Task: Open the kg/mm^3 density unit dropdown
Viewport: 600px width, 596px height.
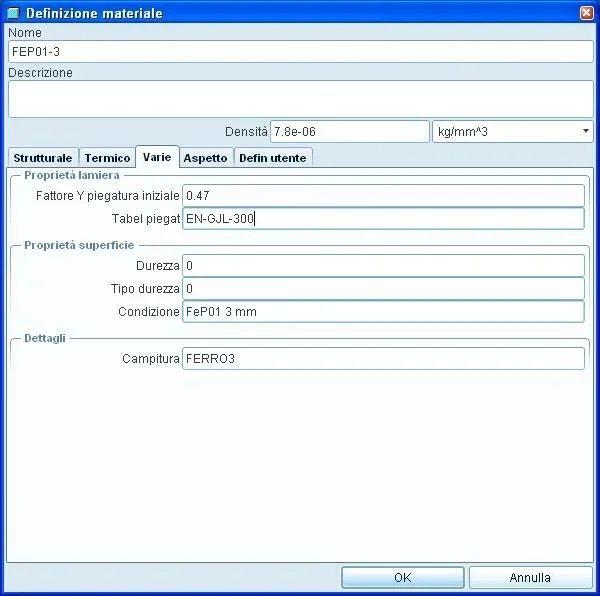Action: pyautogui.click(x=513, y=132)
